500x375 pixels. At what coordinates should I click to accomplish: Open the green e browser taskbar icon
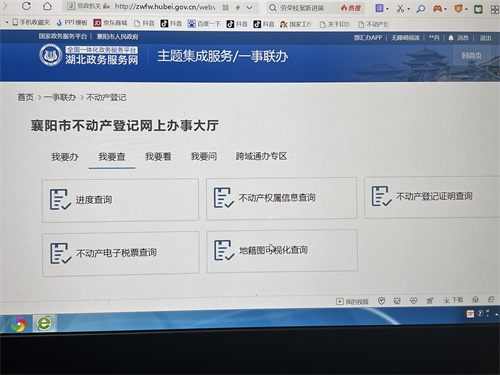[44, 323]
